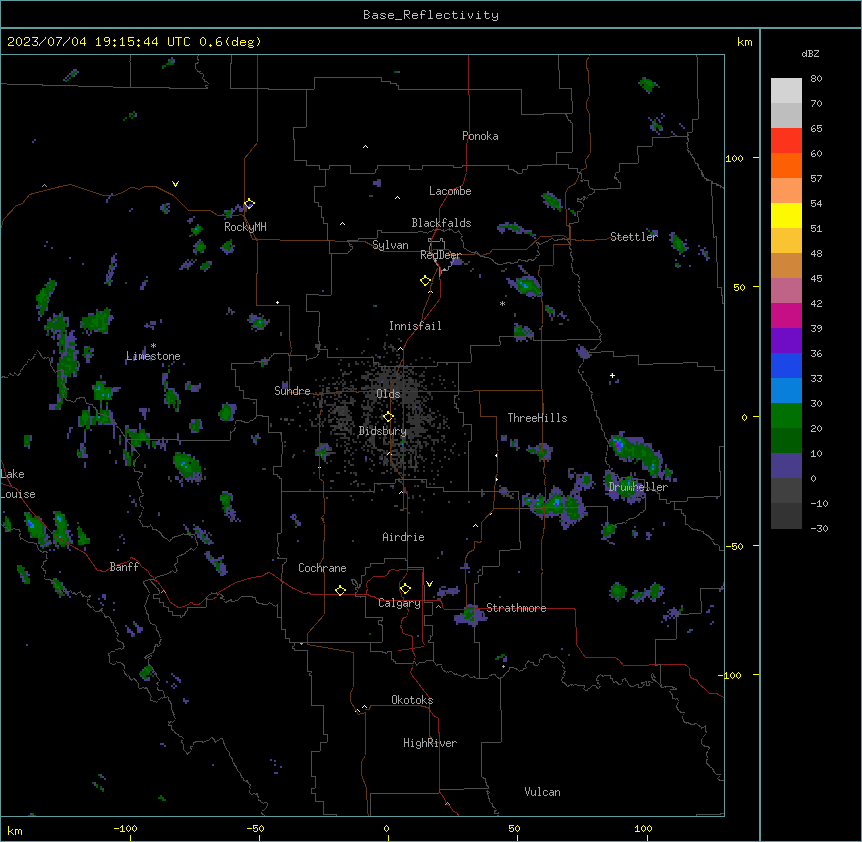862x842 pixels.
Task: Click the km unit label at bottom left
Action: 15,830
